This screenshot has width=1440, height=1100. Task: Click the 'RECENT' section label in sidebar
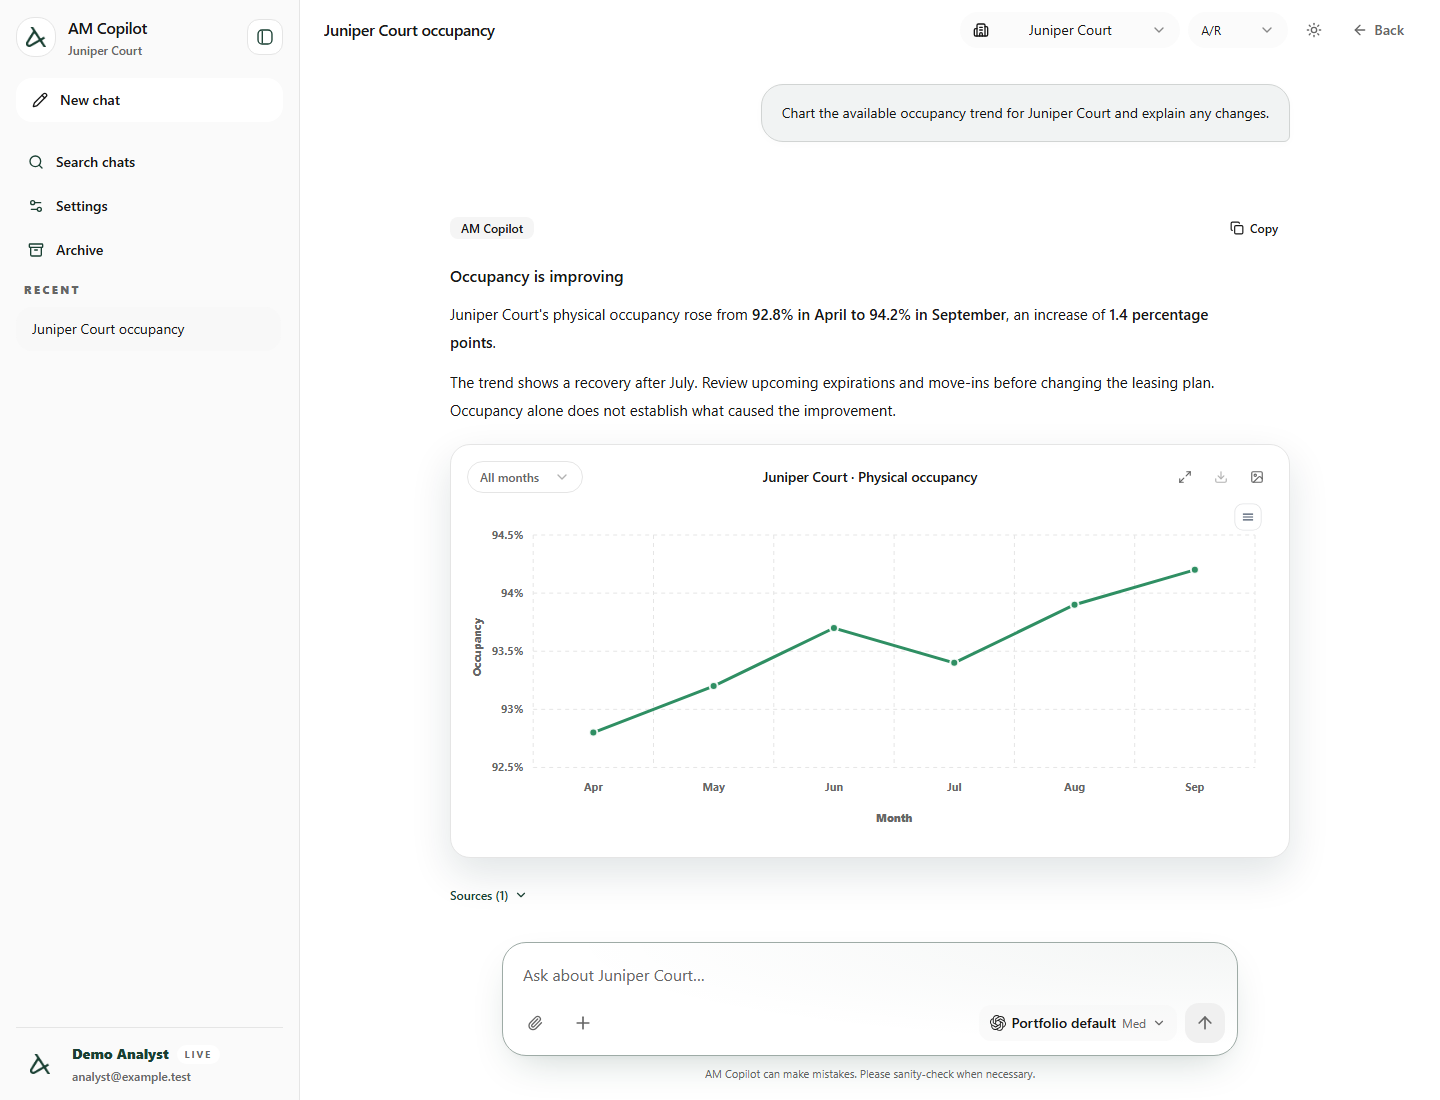pos(52,290)
